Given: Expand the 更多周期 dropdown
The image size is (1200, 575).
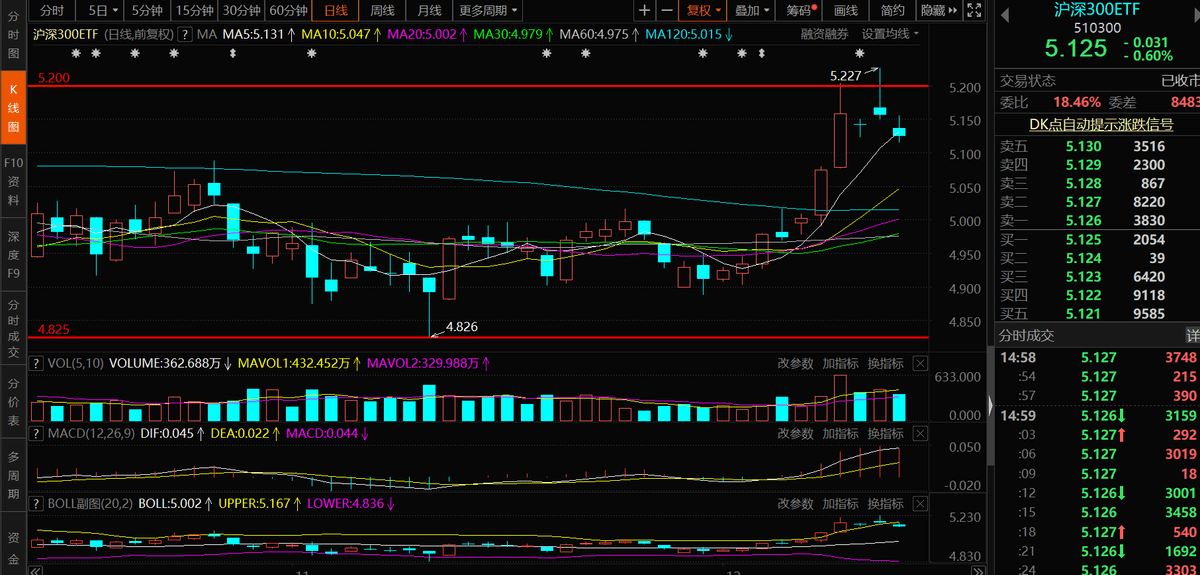Looking at the screenshot, I should [488, 10].
